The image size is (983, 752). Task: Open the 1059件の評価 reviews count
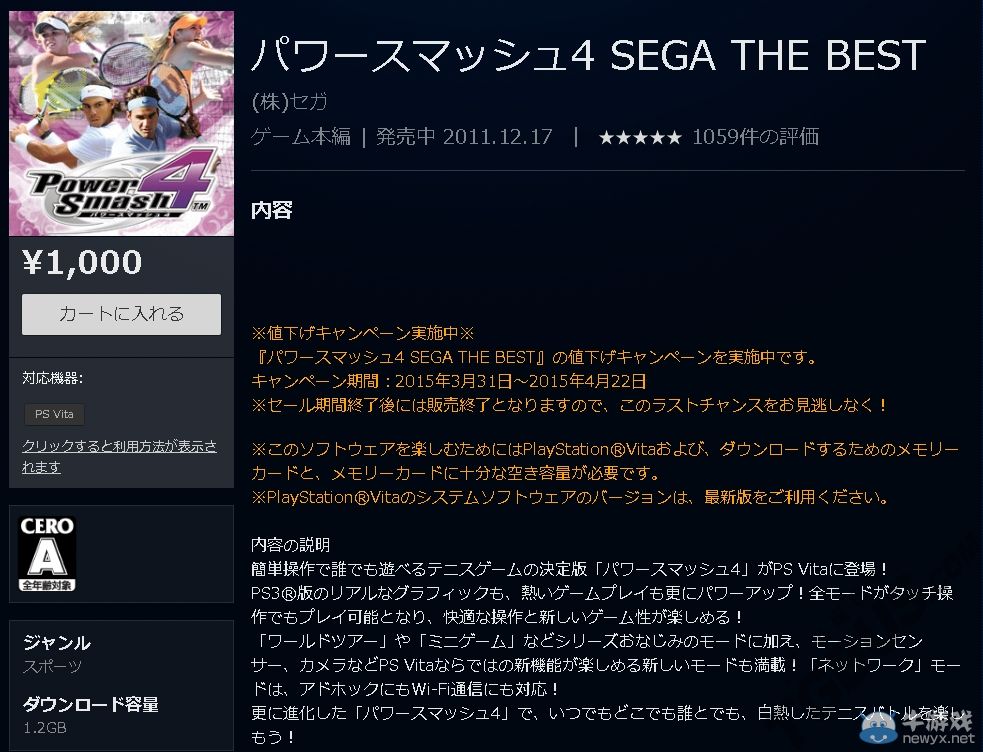click(x=755, y=137)
